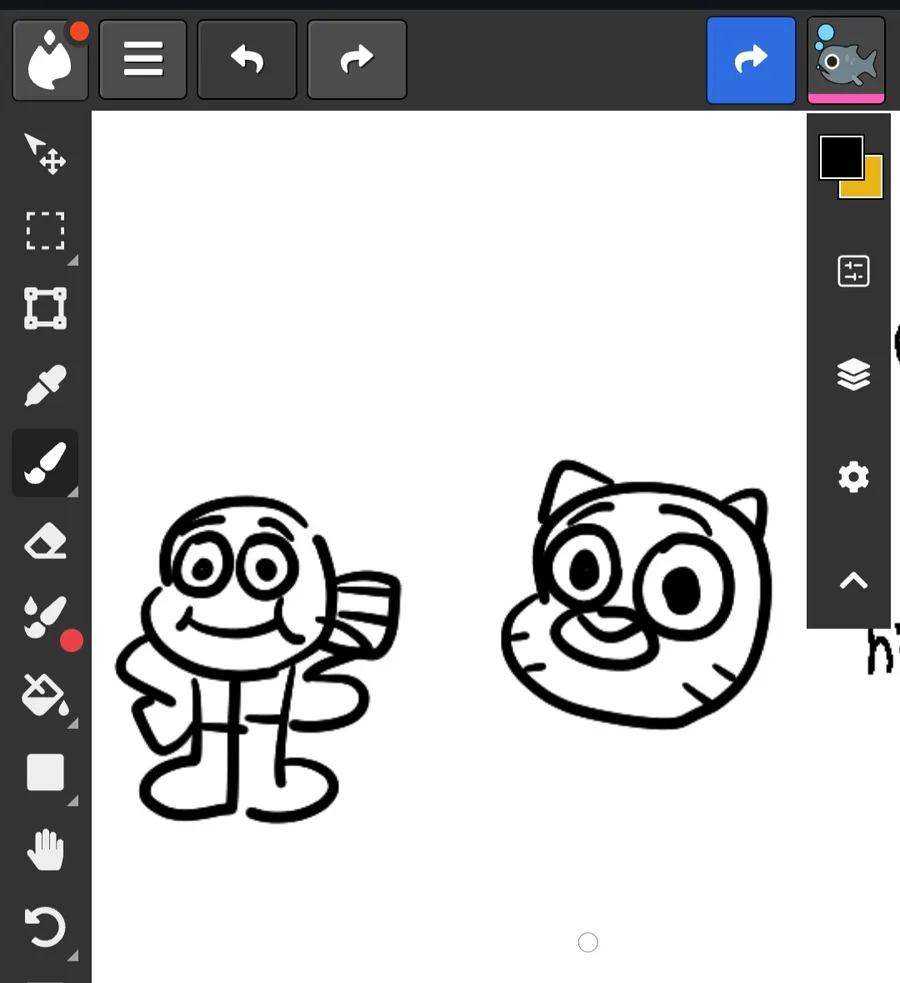Choose the paint bucket fill tool
Viewport: 900px width, 983px height.
[x=45, y=695]
